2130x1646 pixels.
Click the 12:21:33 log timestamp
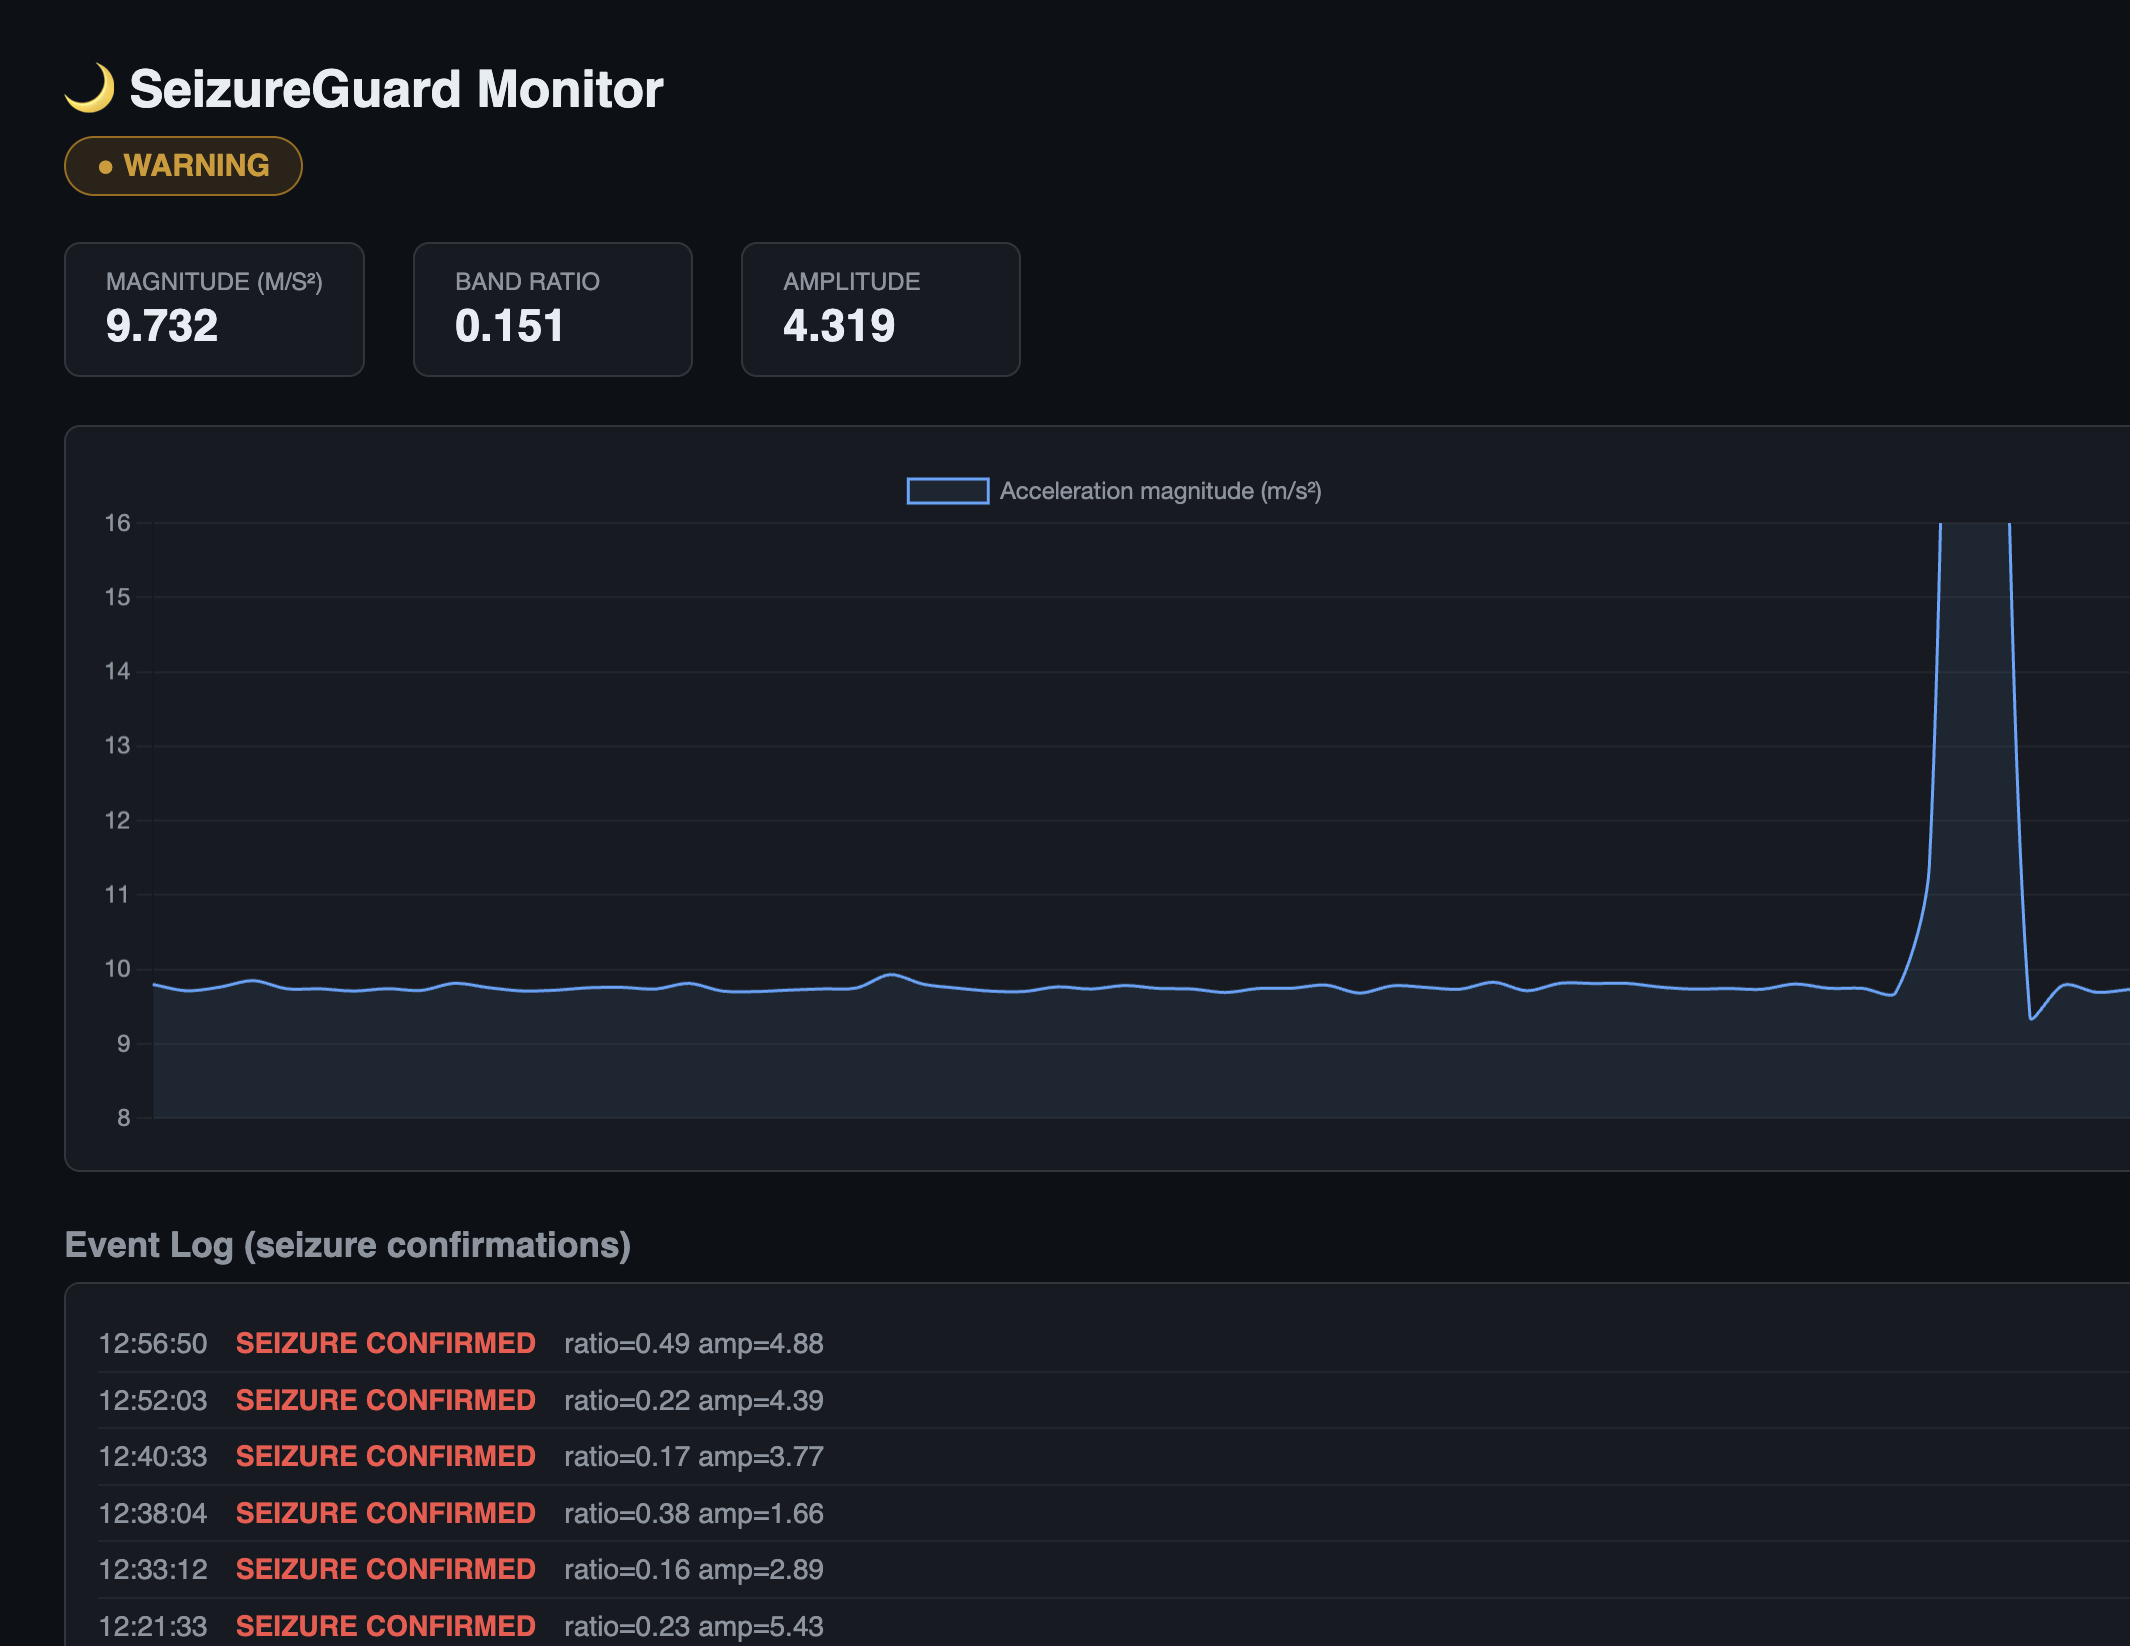click(x=153, y=1626)
